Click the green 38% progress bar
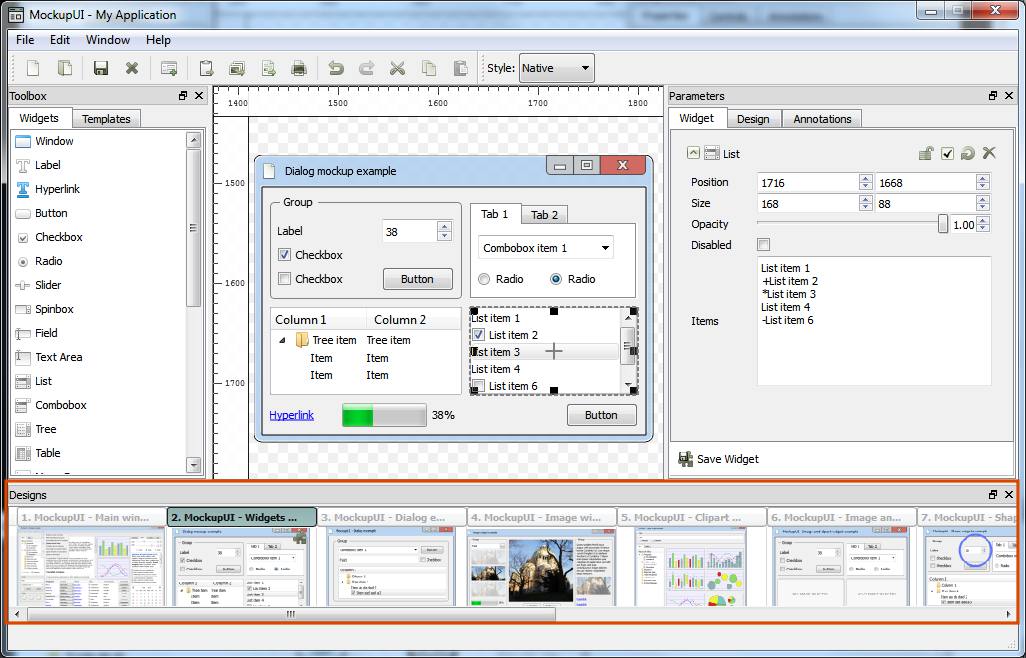Viewport: 1026px width, 658px height. click(x=384, y=415)
